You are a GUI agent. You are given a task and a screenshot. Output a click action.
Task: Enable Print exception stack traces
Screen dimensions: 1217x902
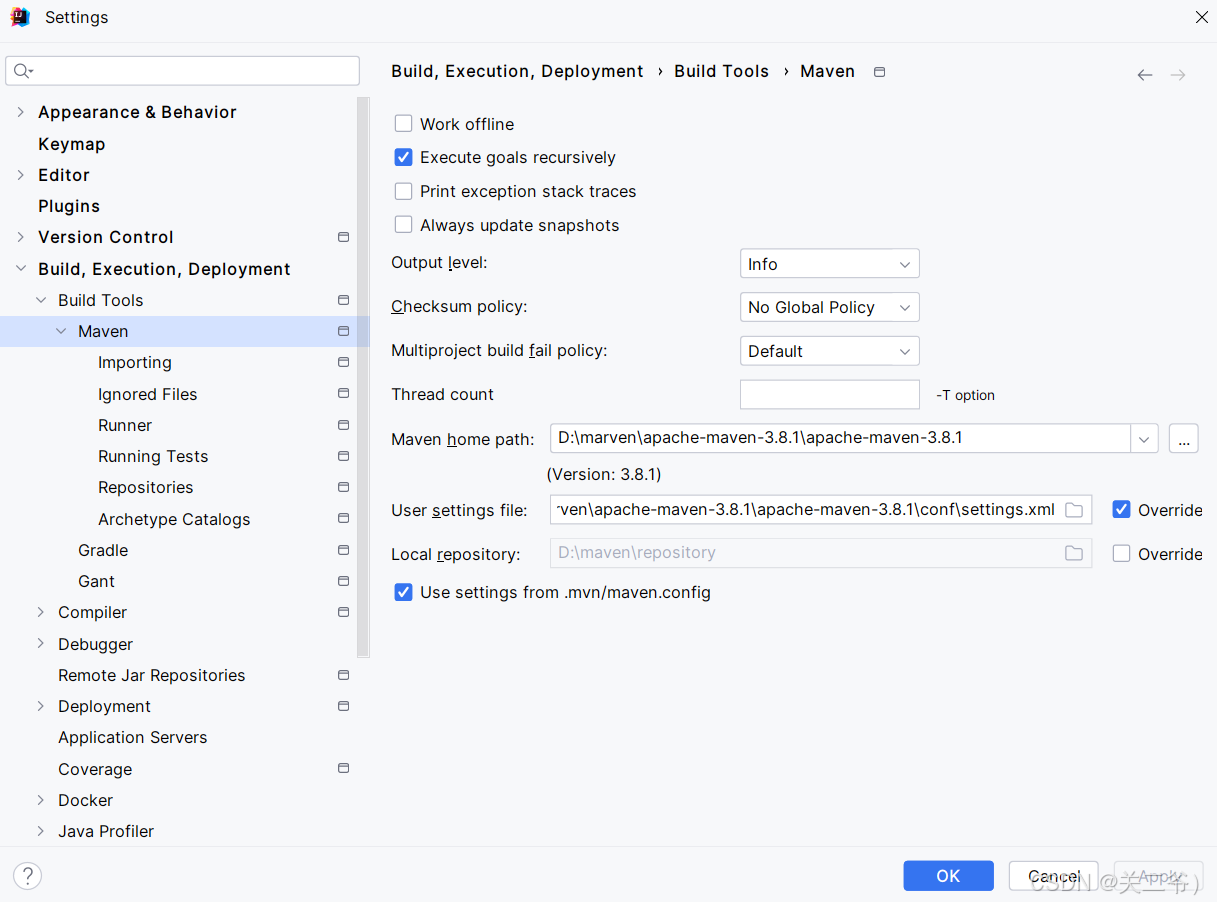[404, 191]
